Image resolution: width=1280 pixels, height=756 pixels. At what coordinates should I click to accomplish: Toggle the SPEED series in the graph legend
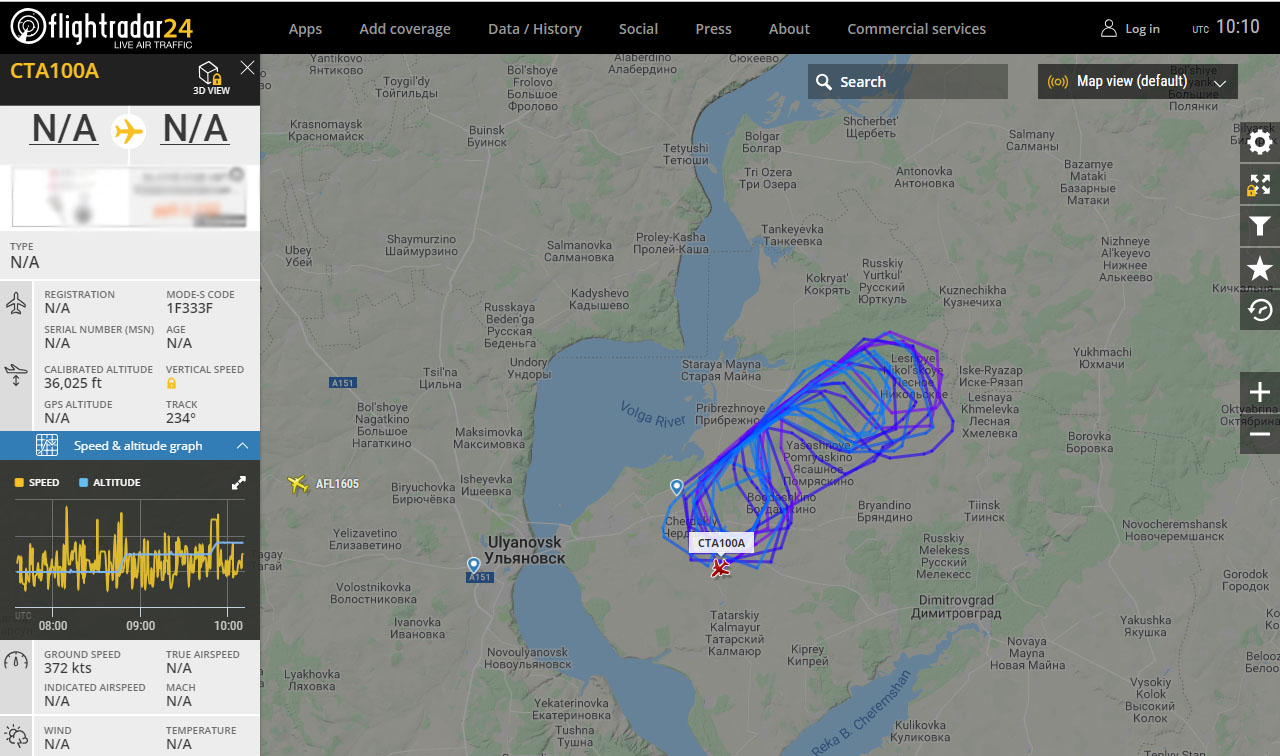pyautogui.click(x=37, y=483)
